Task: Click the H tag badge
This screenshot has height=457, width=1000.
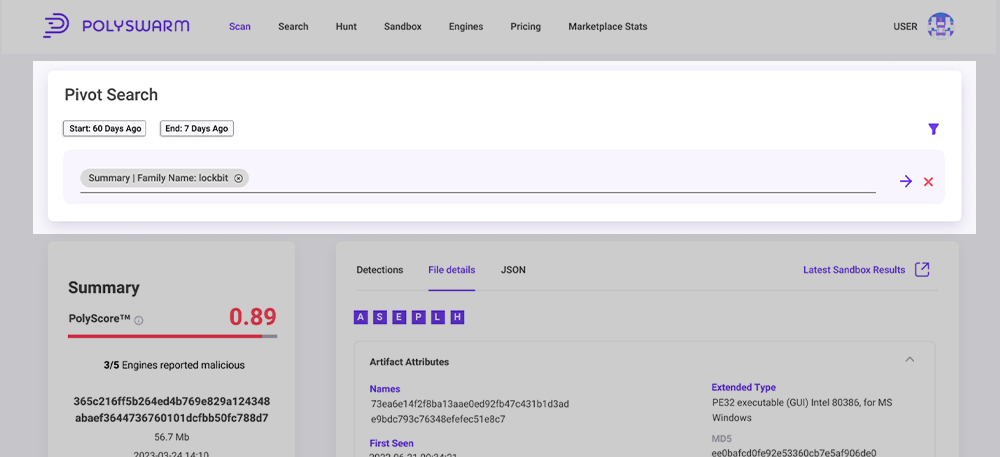Action: (457, 317)
